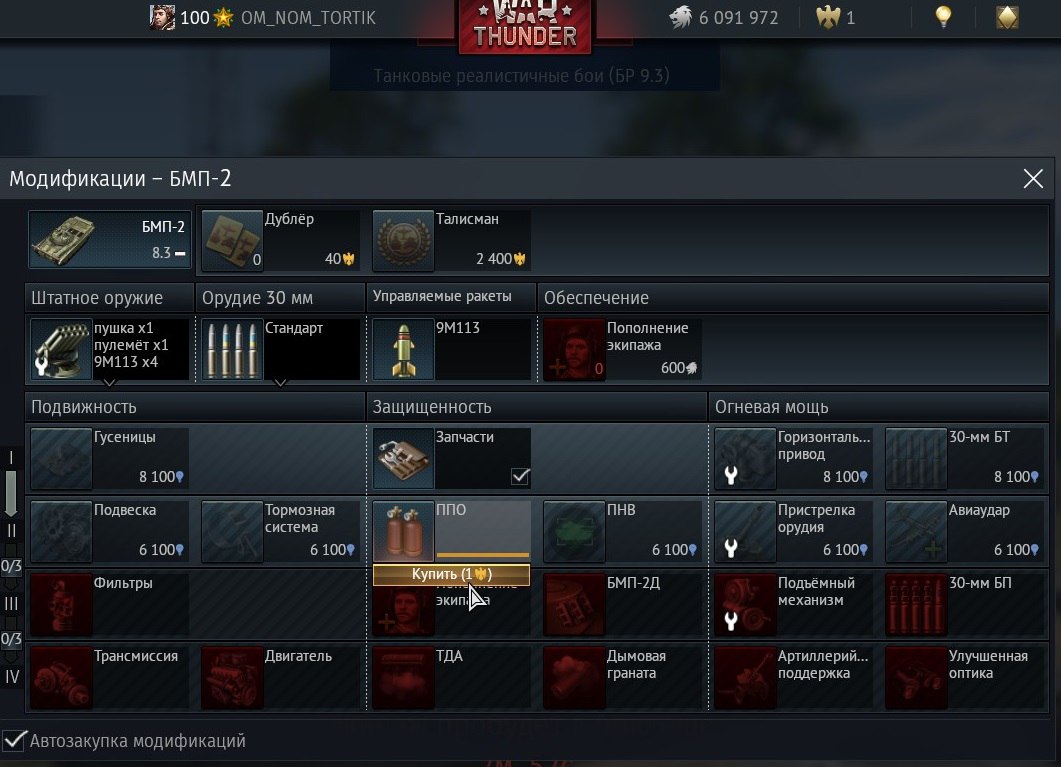
Task: Click the Пополнение экипажа 600 crew replenishment item
Action: pos(622,349)
